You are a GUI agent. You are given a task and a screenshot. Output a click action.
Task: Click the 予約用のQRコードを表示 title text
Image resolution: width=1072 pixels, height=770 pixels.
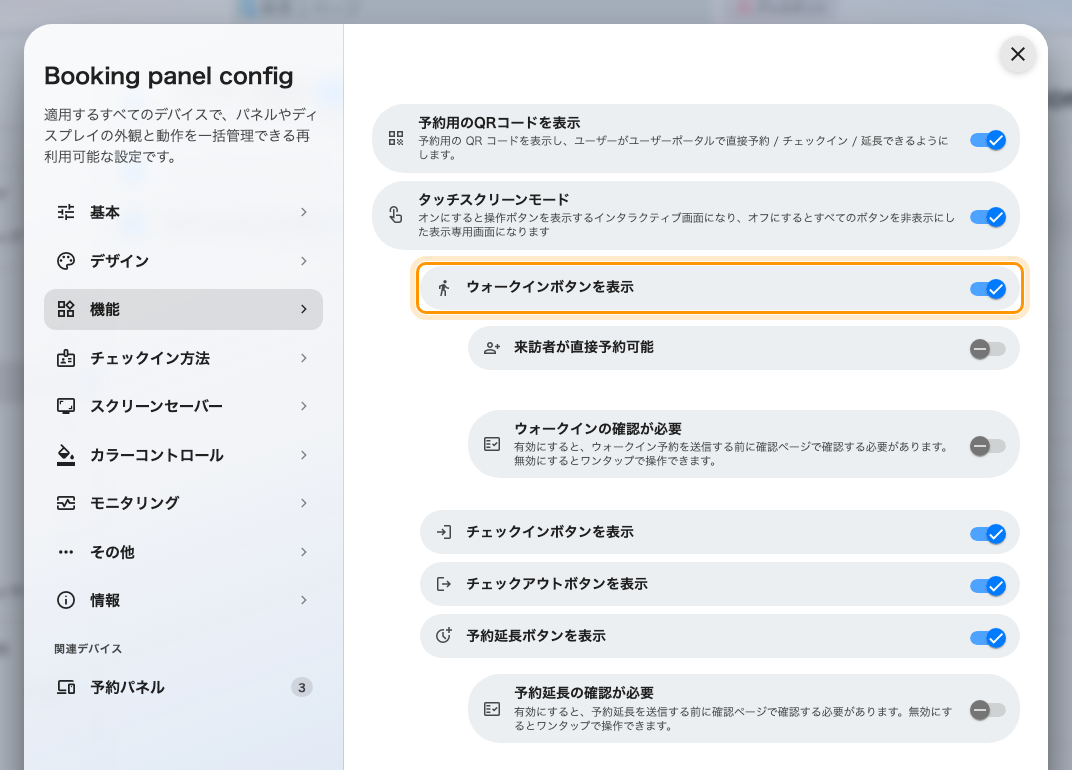coord(499,123)
